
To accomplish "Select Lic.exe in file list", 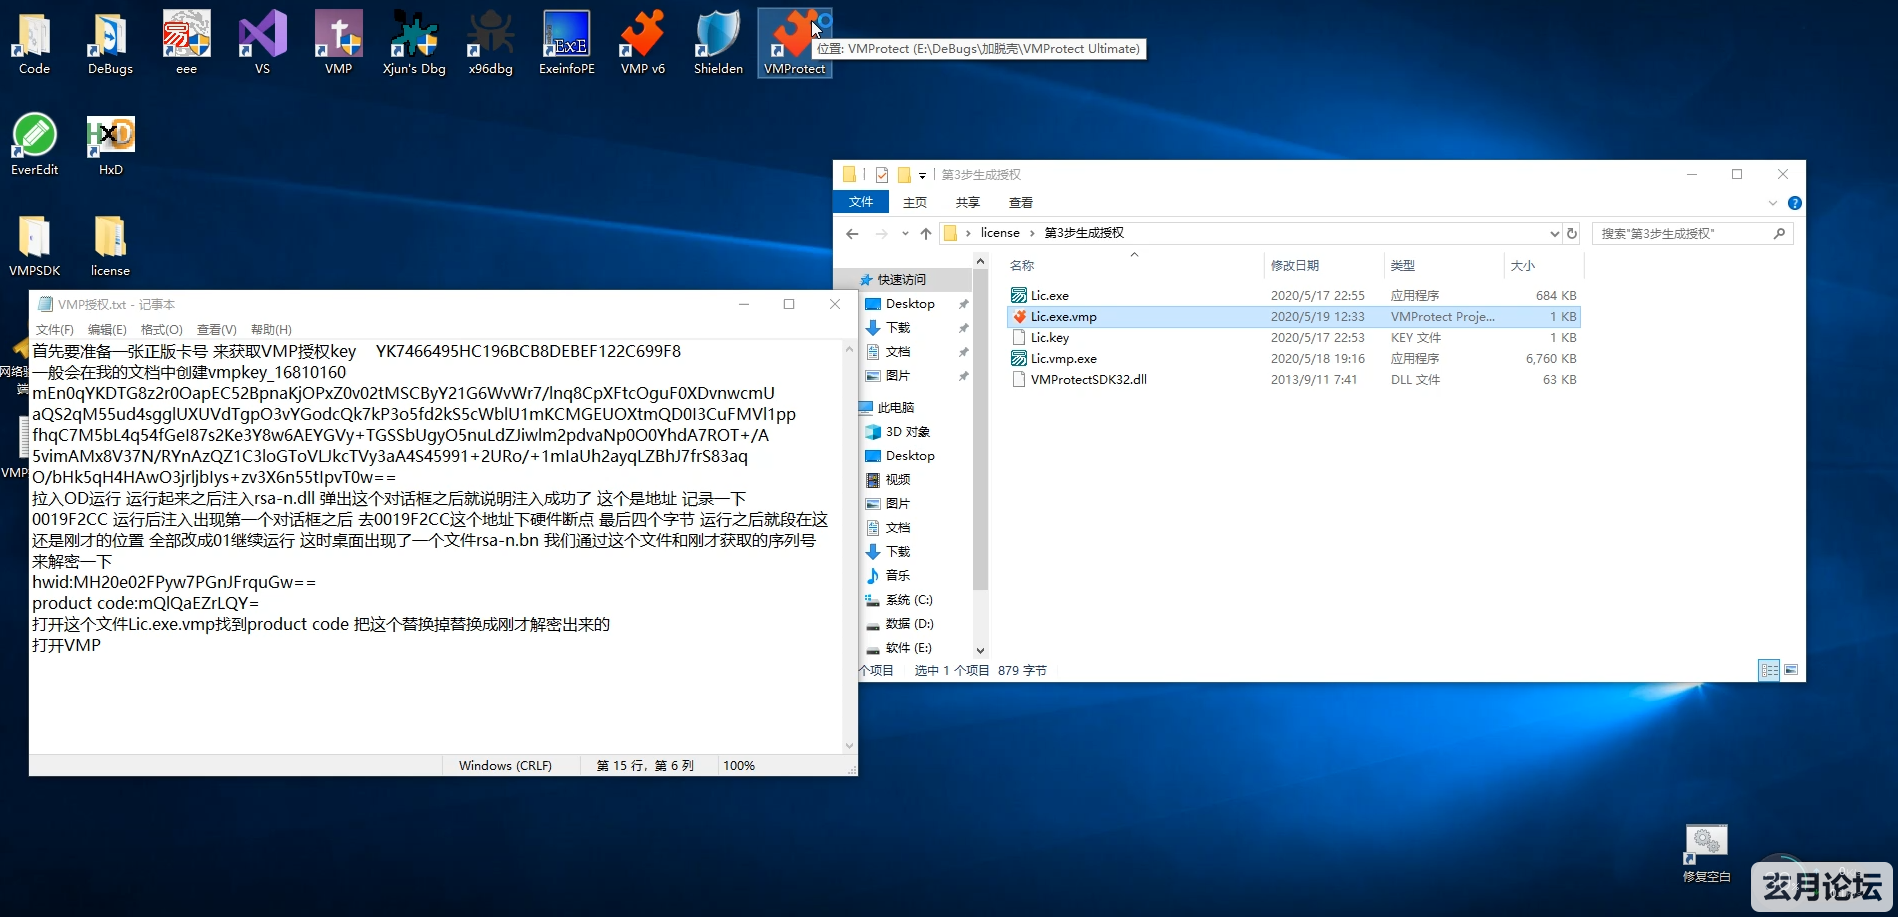I will click(x=1294, y=295).
